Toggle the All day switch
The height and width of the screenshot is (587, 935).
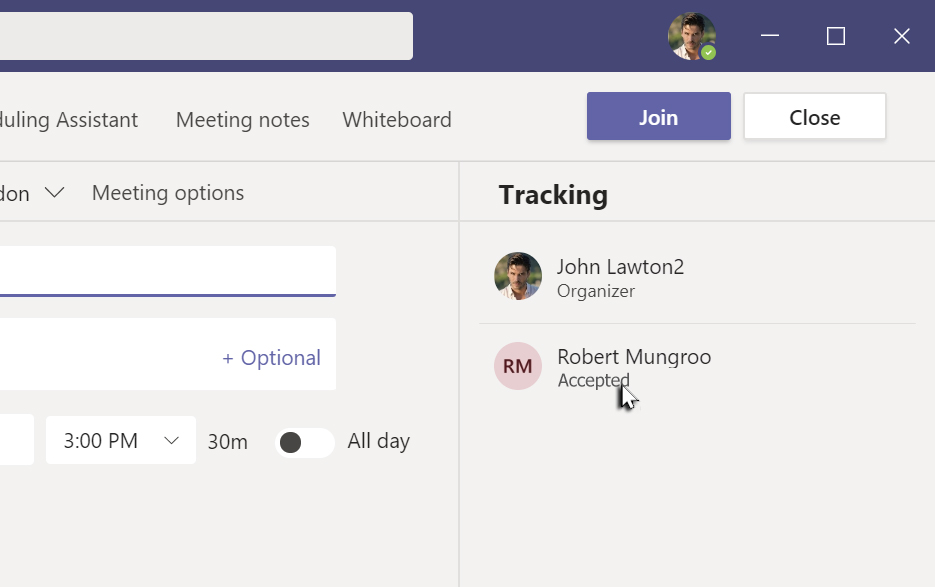(304, 442)
